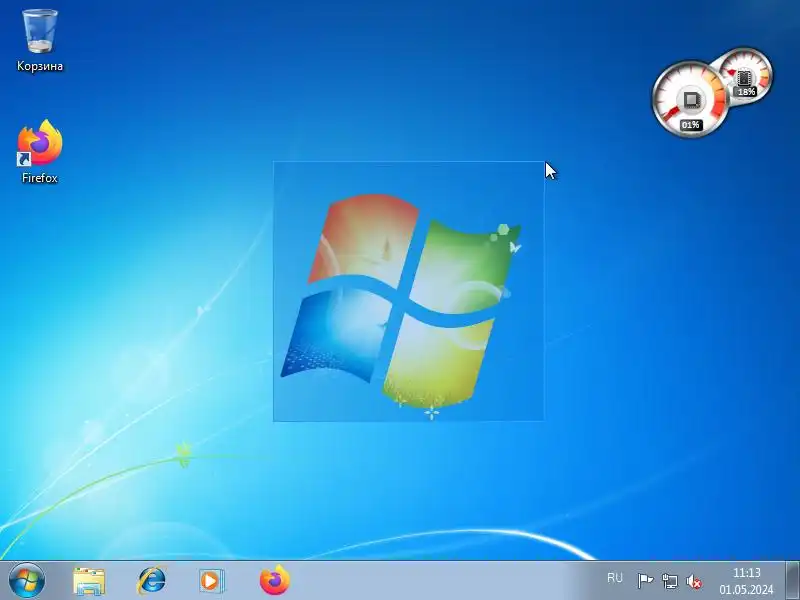Click the Show desktop button

[x=792, y=580]
